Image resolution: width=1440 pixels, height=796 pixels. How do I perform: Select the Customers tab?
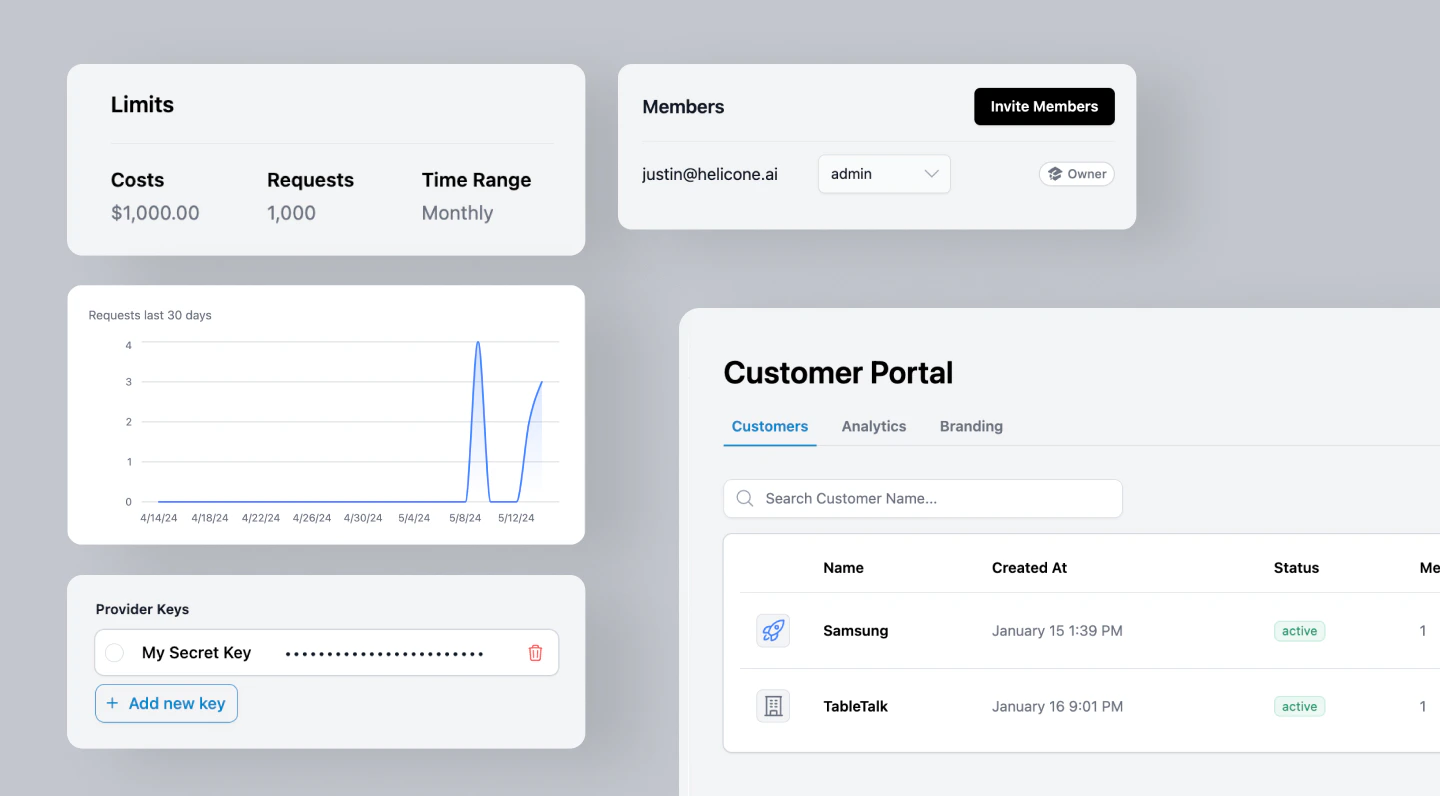769,426
